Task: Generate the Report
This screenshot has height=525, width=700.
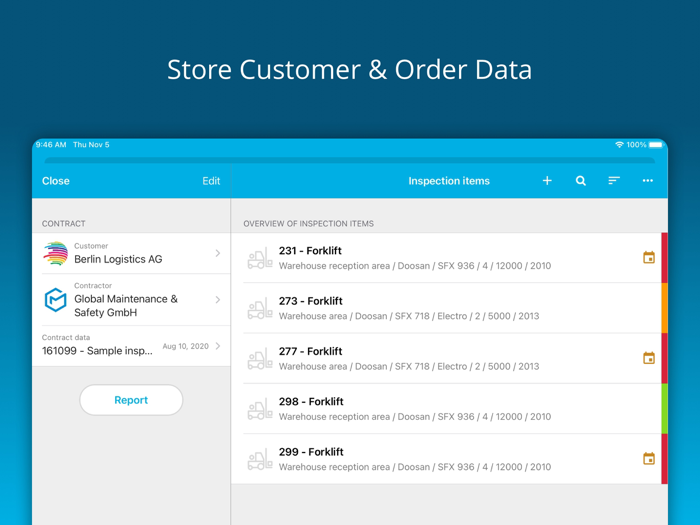Action: [131, 400]
